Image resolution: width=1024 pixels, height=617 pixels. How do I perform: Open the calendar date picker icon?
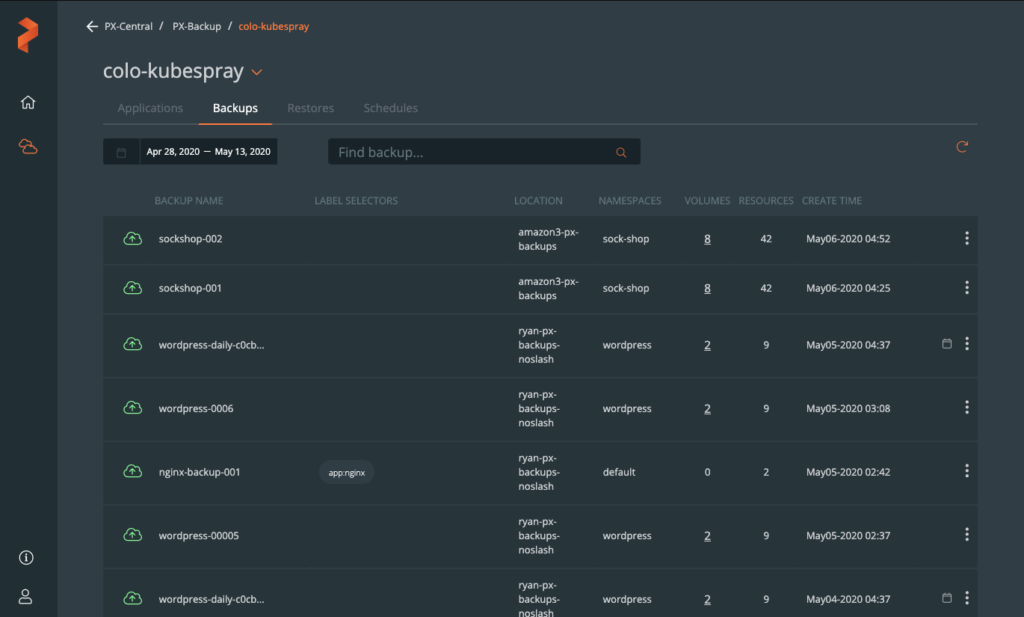pyautogui.click(x=121, y=152)
